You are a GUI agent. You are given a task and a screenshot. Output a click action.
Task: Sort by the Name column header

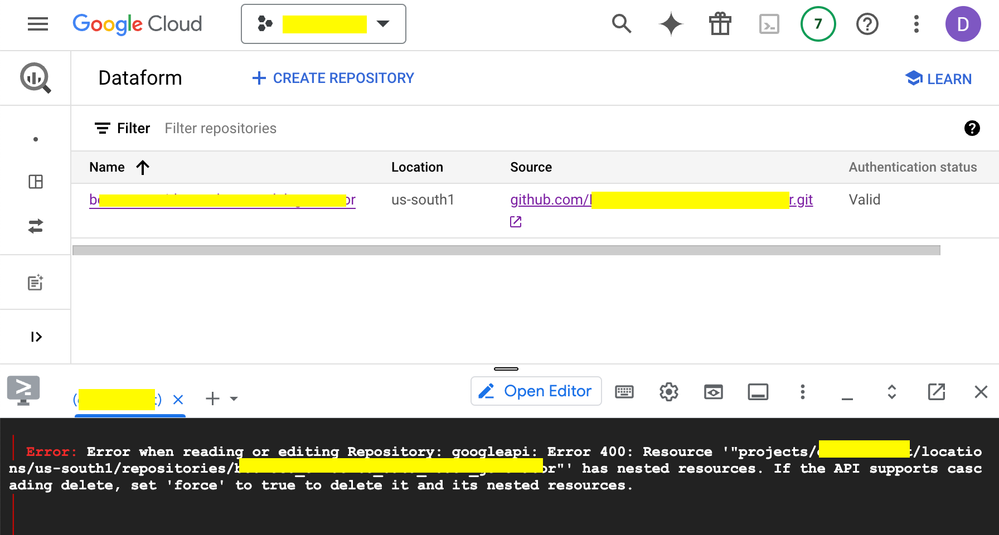(106, 167)
